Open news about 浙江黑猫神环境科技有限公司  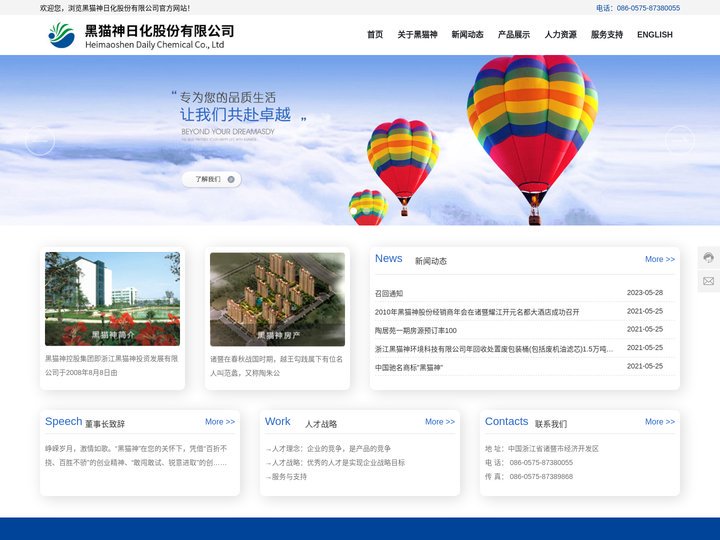point(494,349)
